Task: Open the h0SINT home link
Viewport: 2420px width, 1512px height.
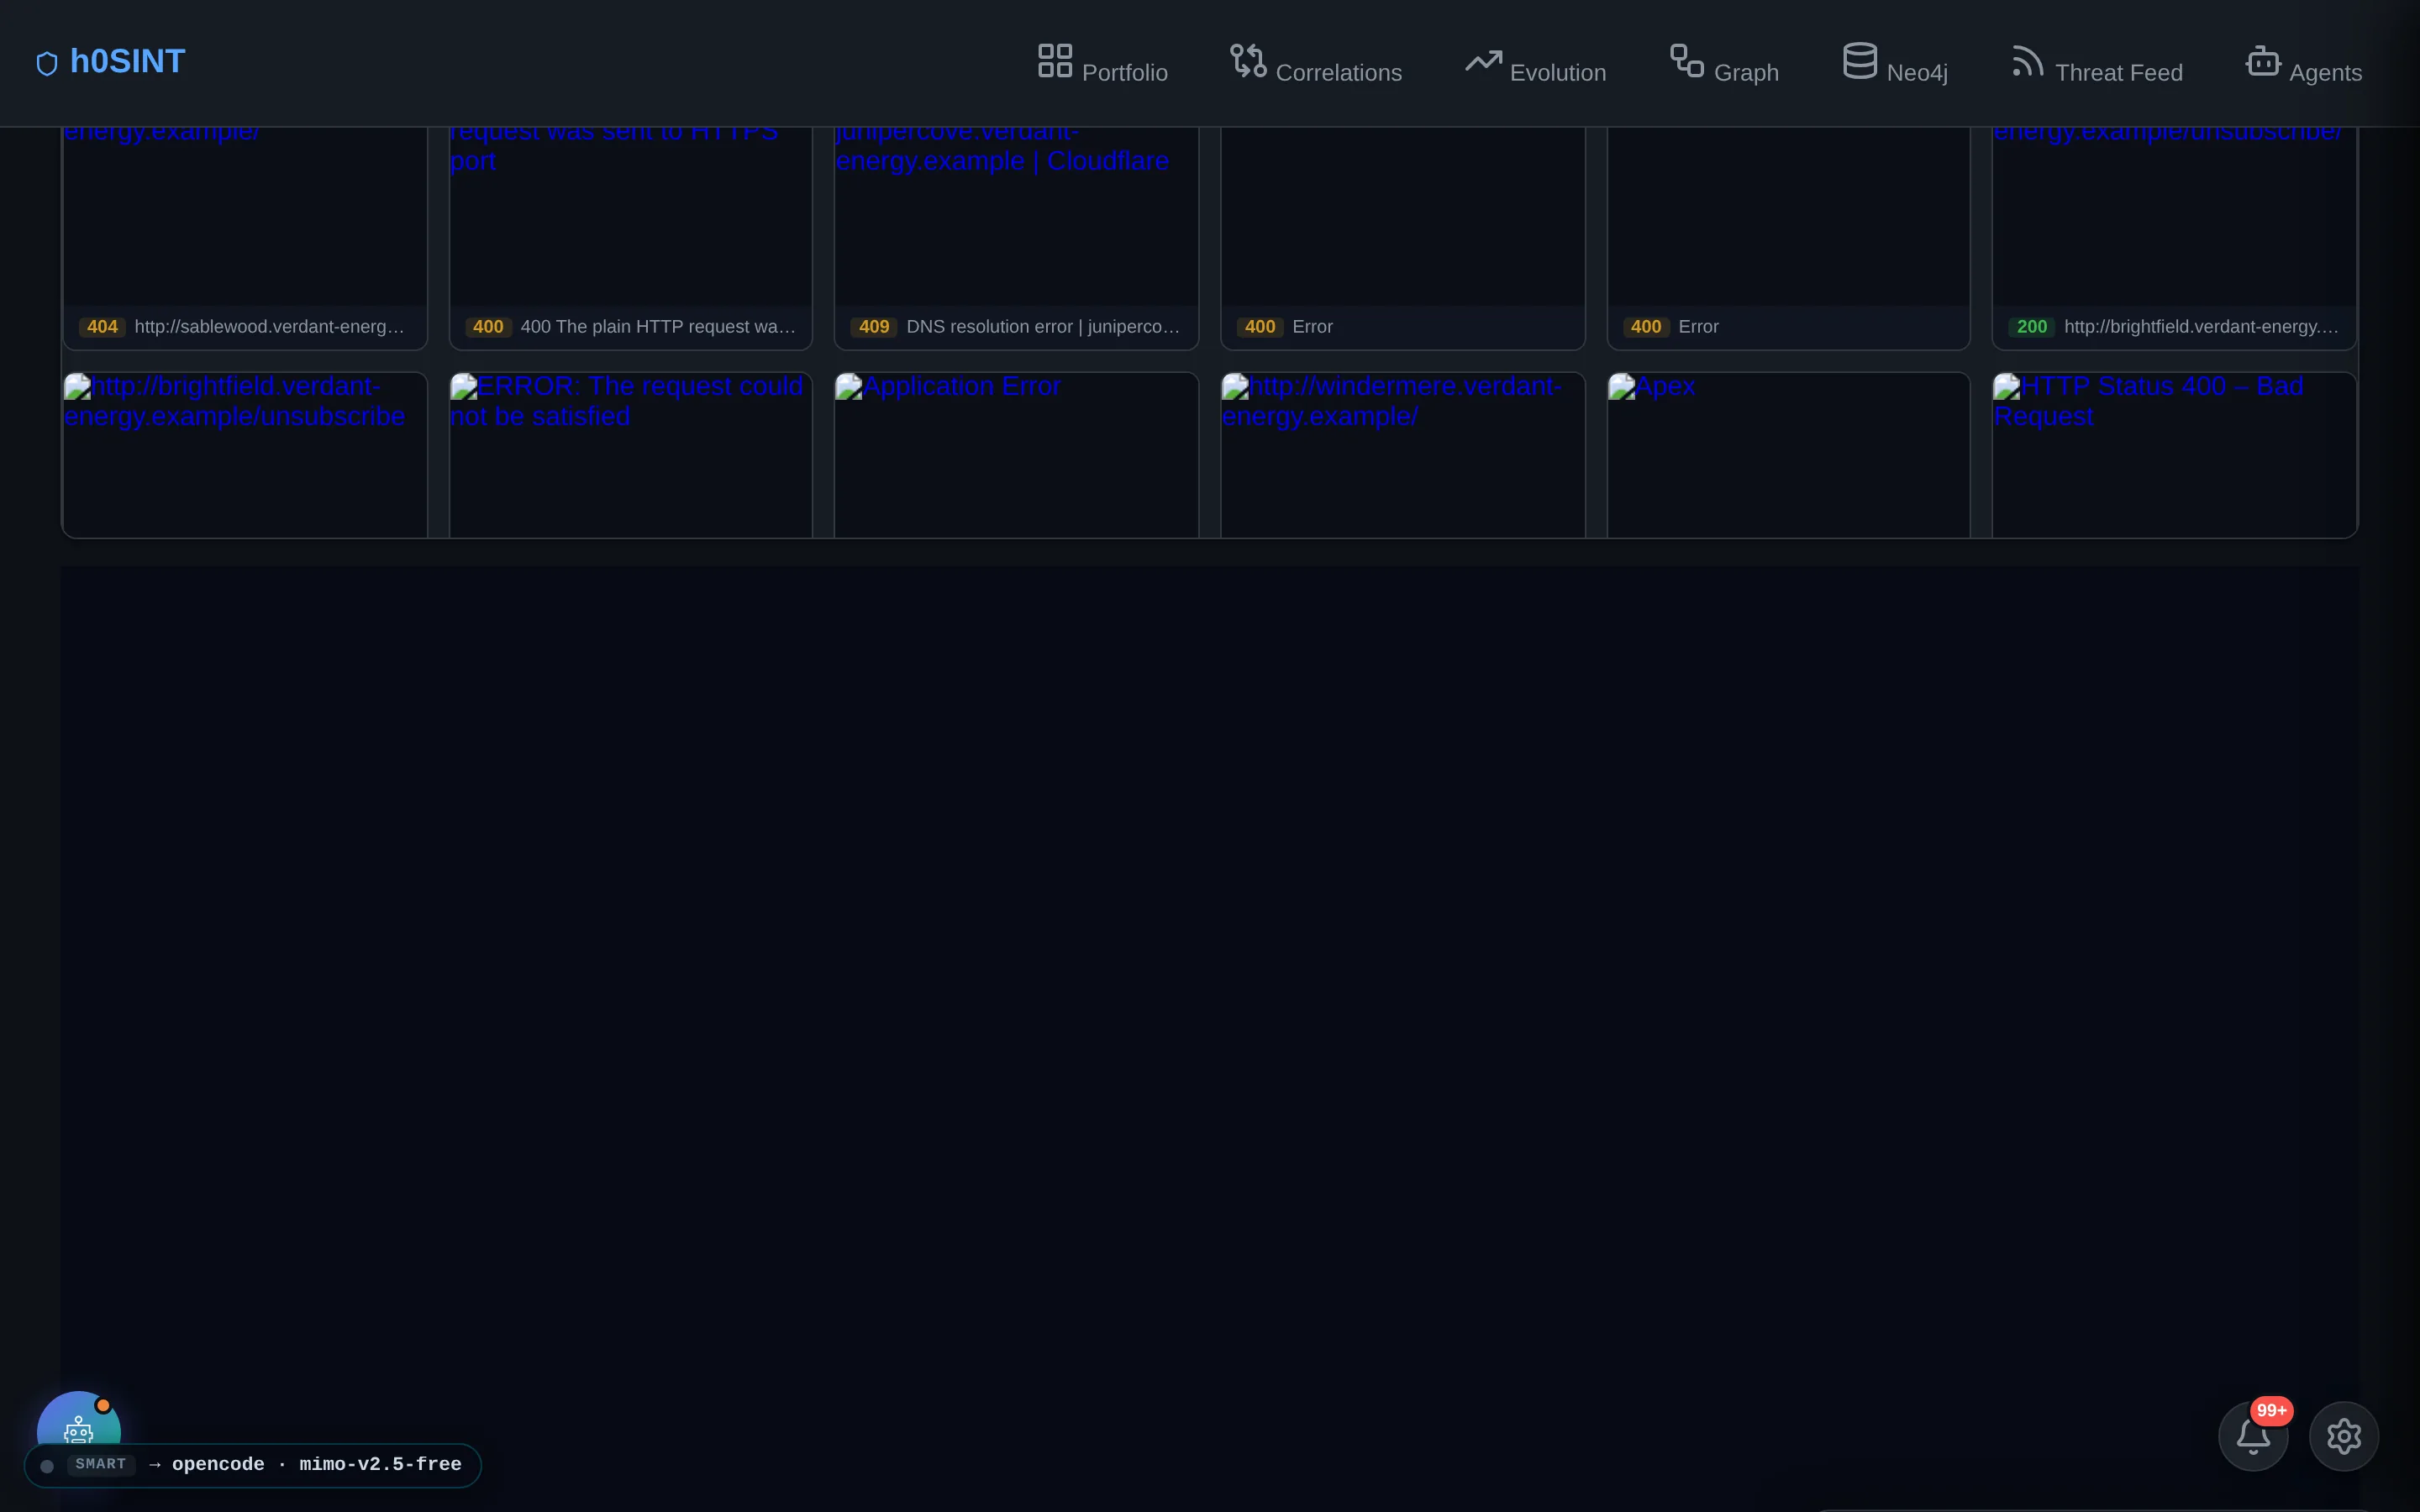Action: (110, 62)
